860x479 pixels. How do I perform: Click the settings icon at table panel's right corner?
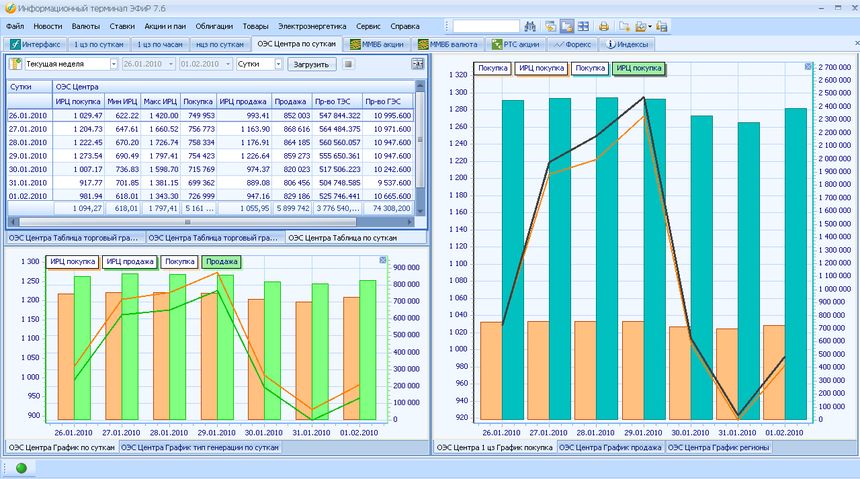click(418, 64)
